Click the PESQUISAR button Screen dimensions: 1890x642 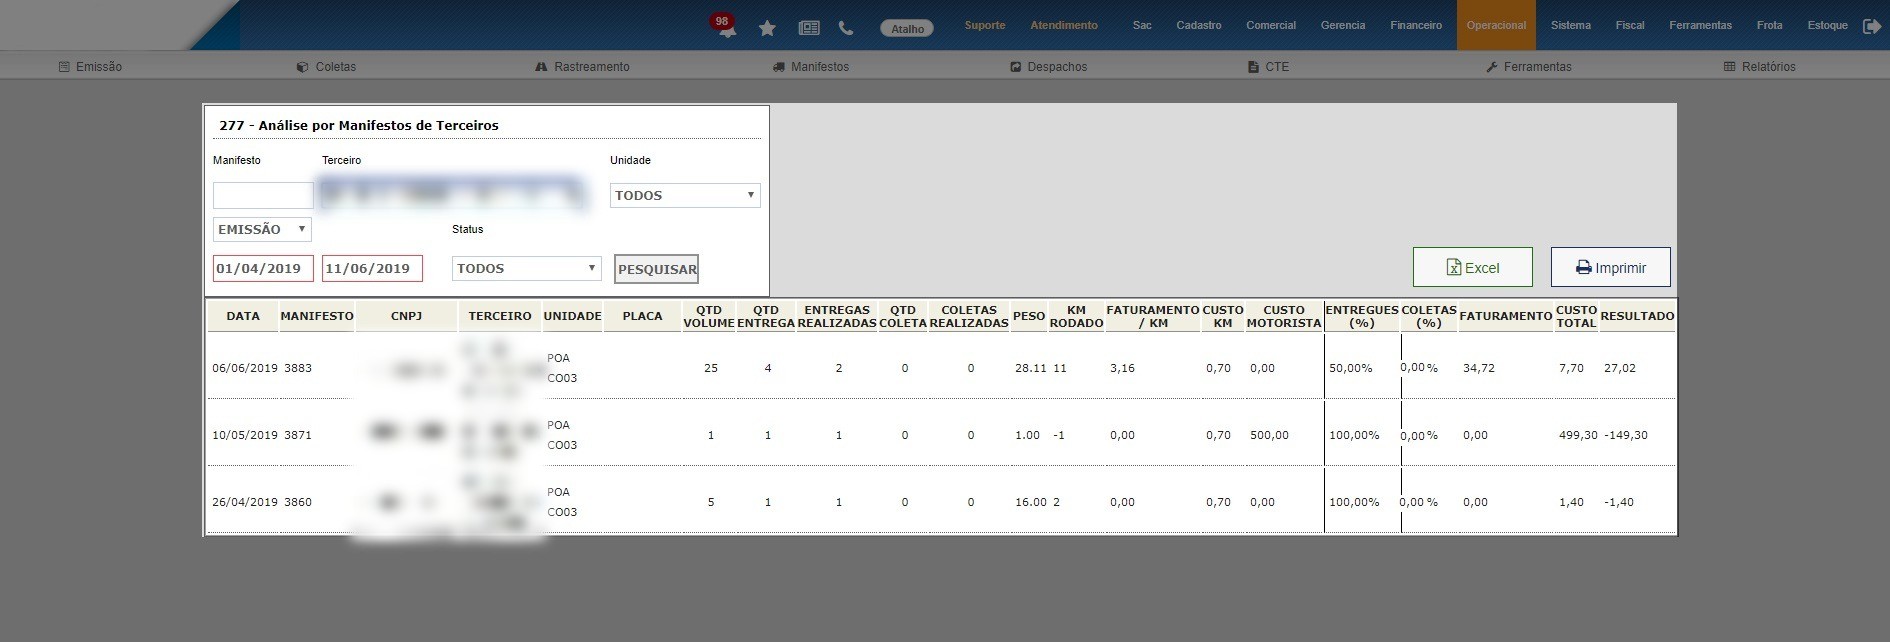pos(657,269)
